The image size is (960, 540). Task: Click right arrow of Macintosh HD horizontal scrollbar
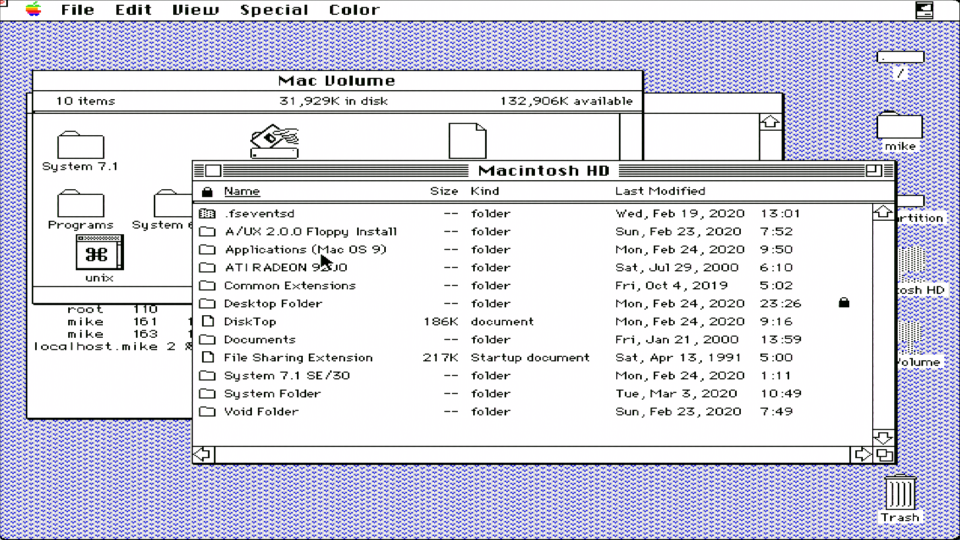point(861,454)
